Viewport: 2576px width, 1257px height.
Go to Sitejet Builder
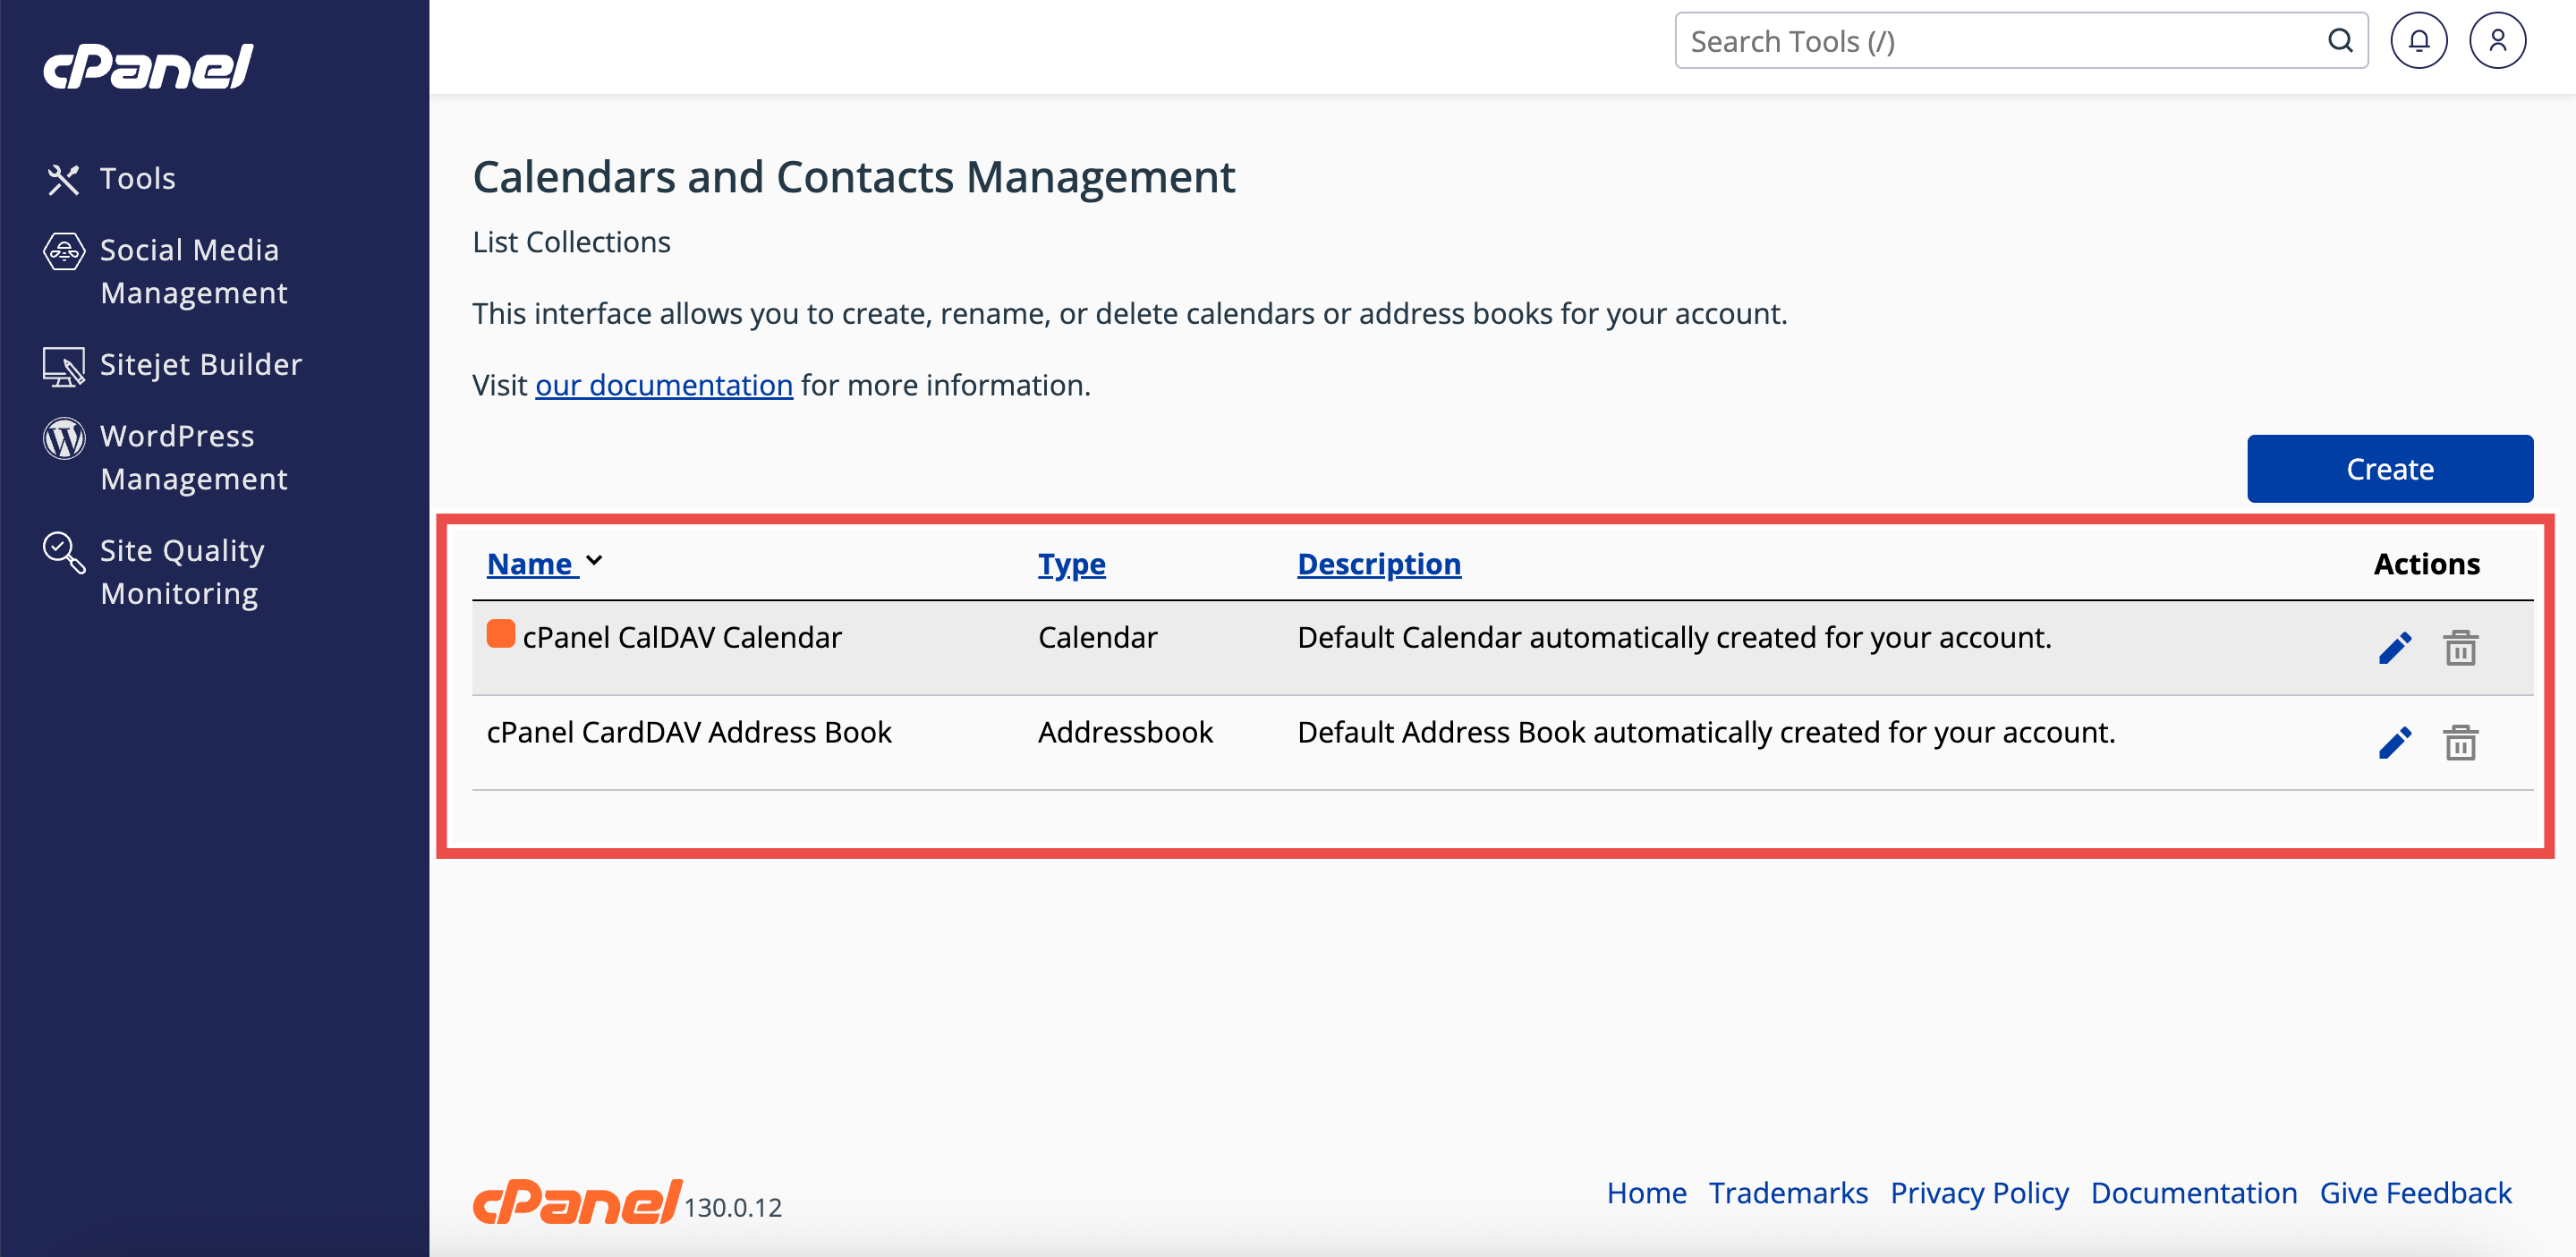200,365
